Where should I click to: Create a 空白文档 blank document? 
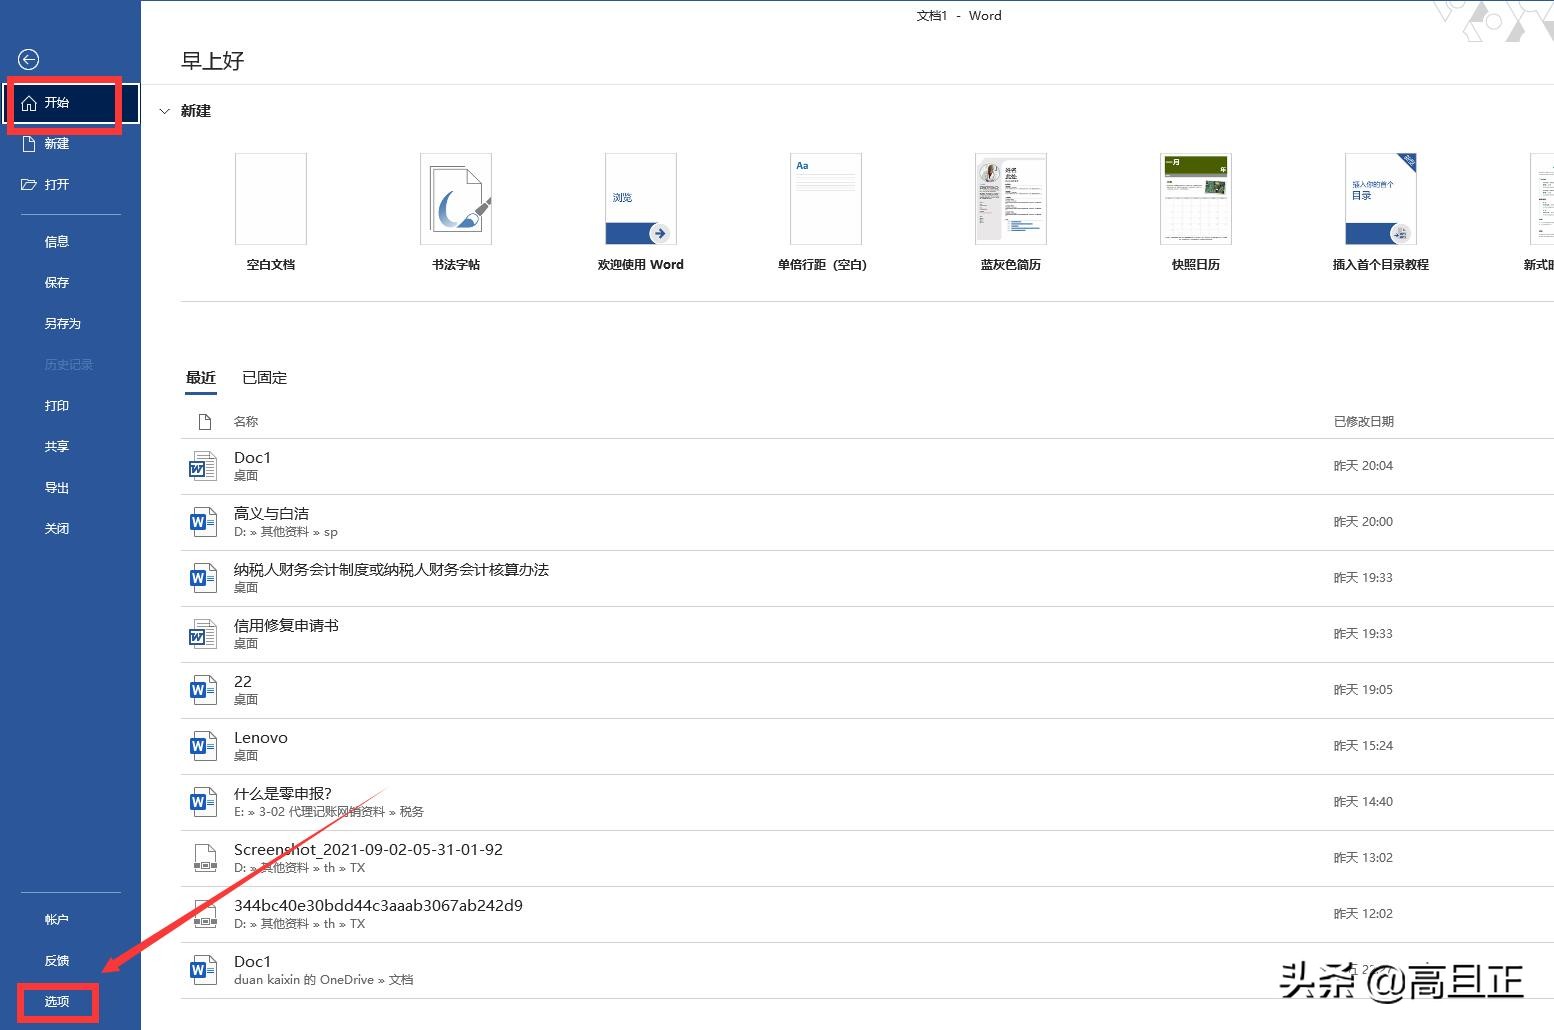pos(271,213)
